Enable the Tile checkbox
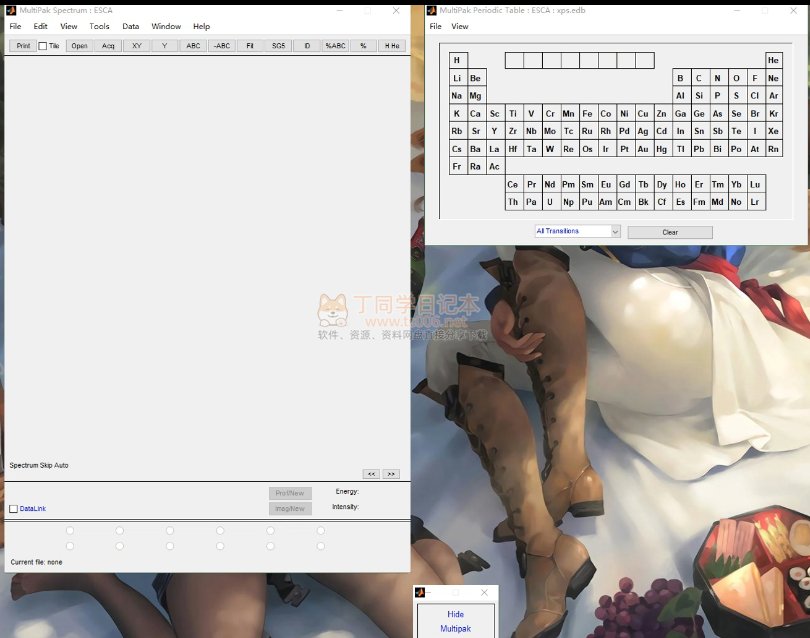Screen dimensions: 810x638 42,46
